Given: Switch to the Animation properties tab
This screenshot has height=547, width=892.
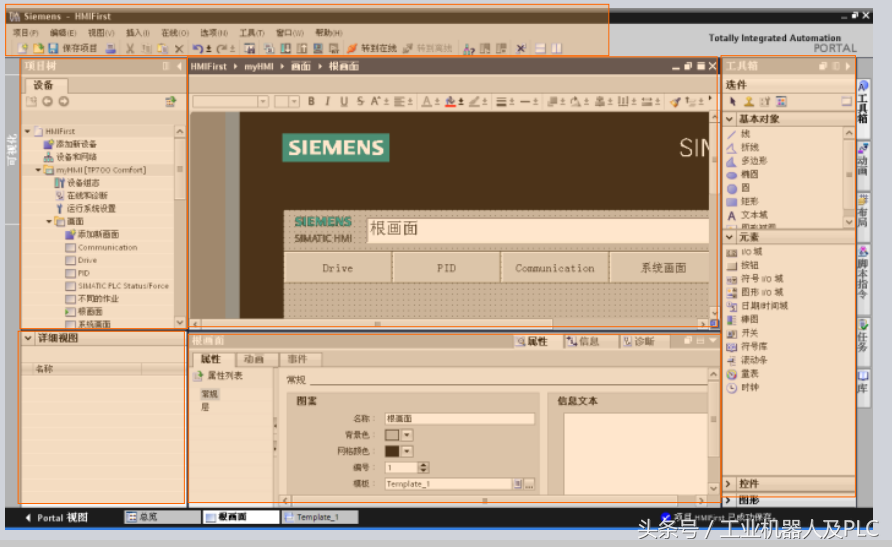Looking at the screenshot, I should 254,359.
